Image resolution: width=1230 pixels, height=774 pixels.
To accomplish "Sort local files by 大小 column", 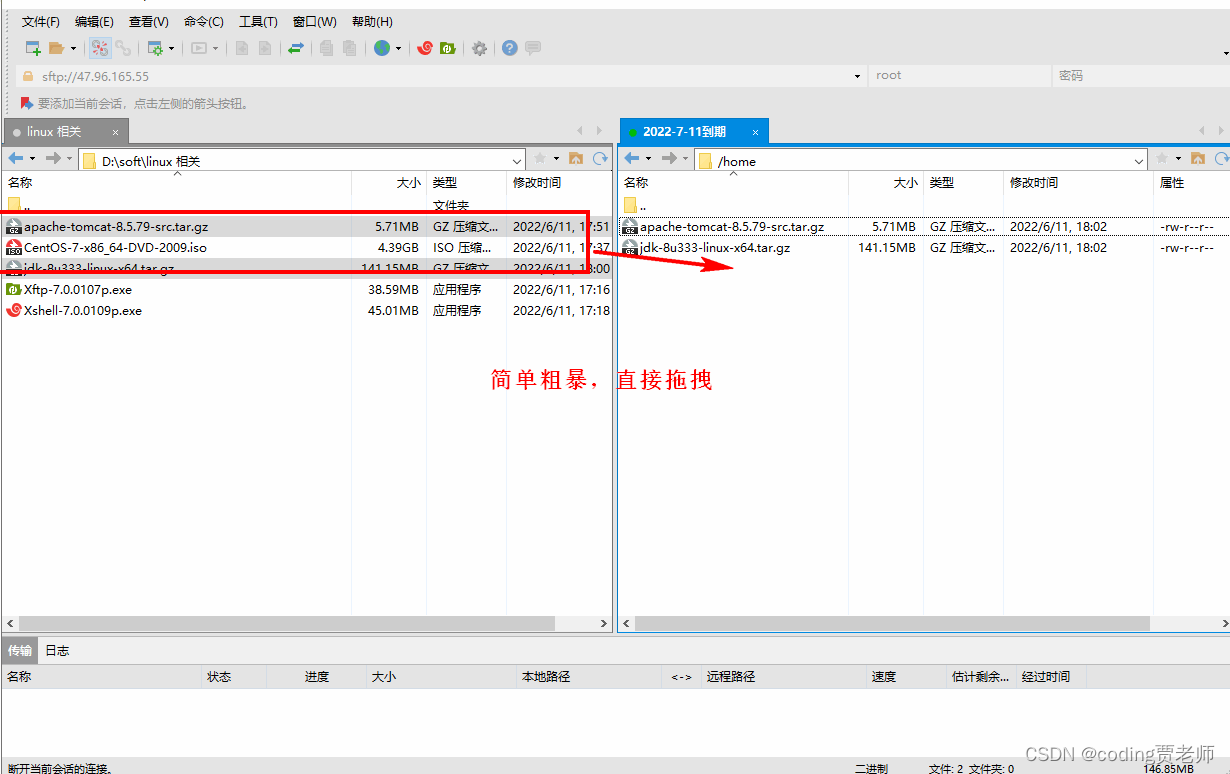I will pyautogui.click(x=389, y=183).
